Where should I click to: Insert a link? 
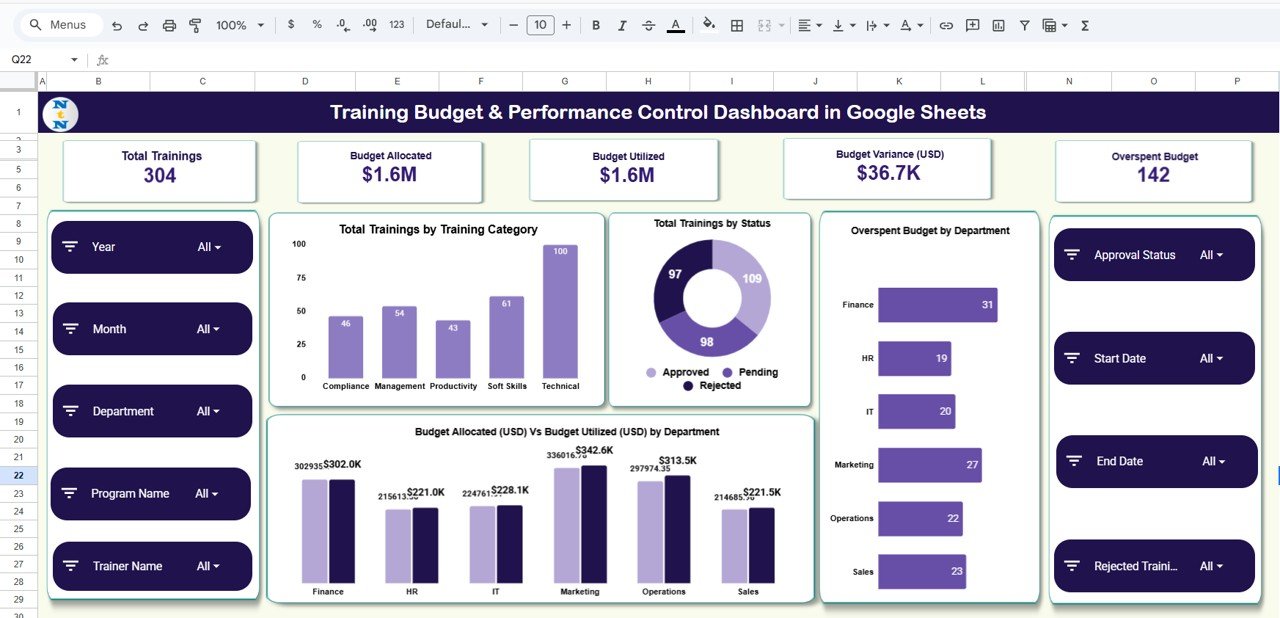946,25
